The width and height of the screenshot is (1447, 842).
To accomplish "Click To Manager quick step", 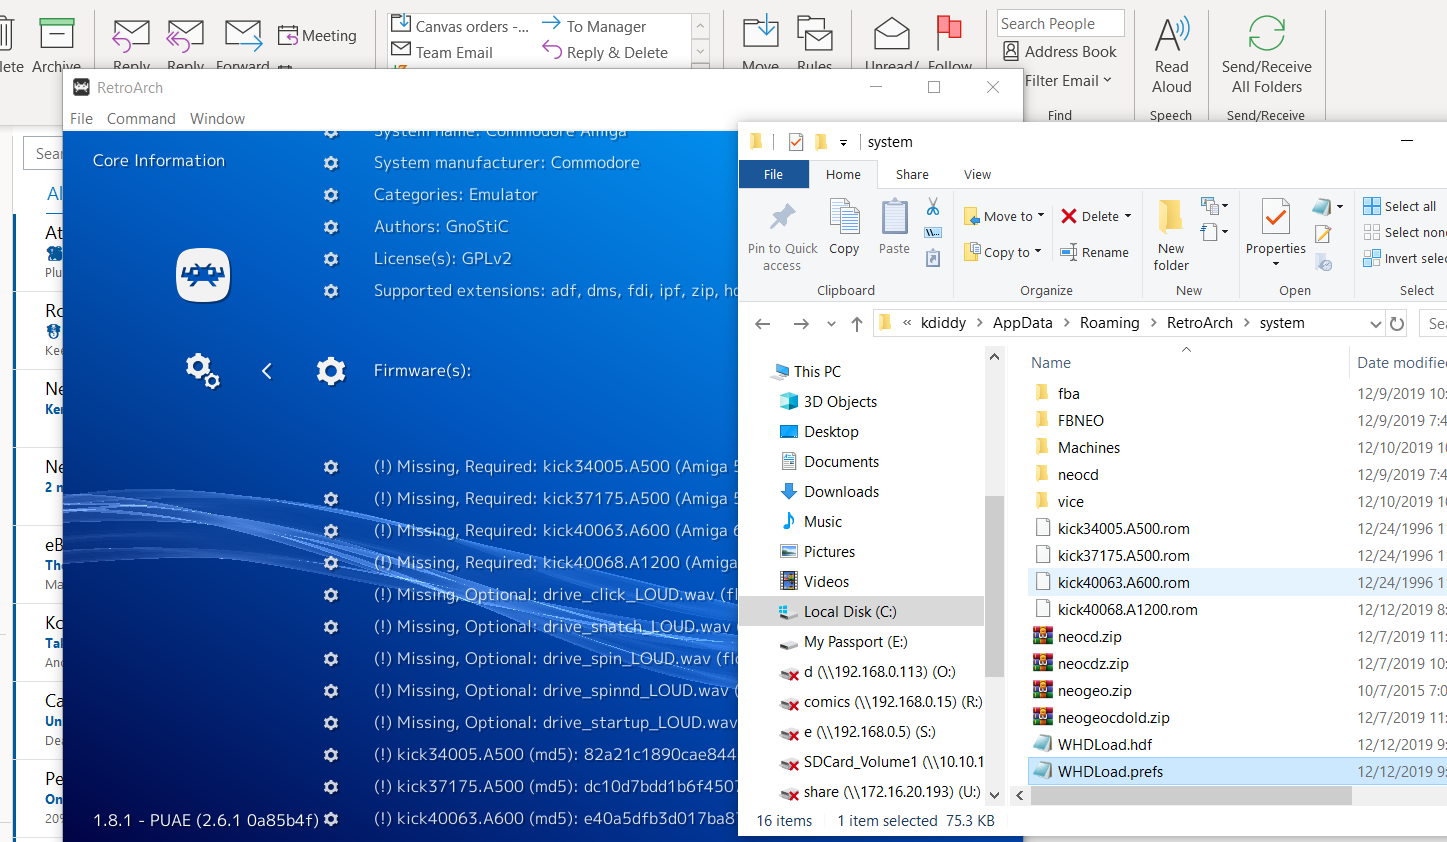I will point(594,26).
